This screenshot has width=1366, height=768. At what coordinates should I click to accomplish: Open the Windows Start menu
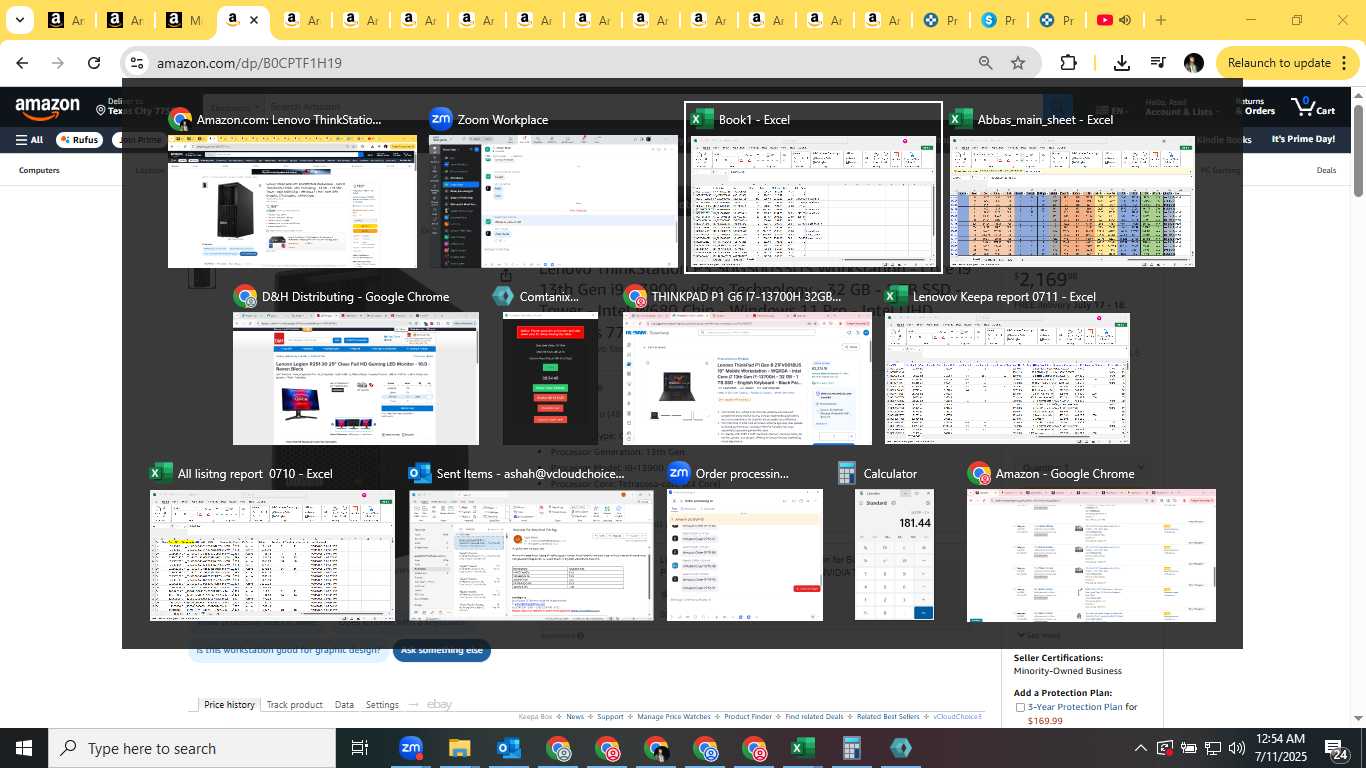23,748
